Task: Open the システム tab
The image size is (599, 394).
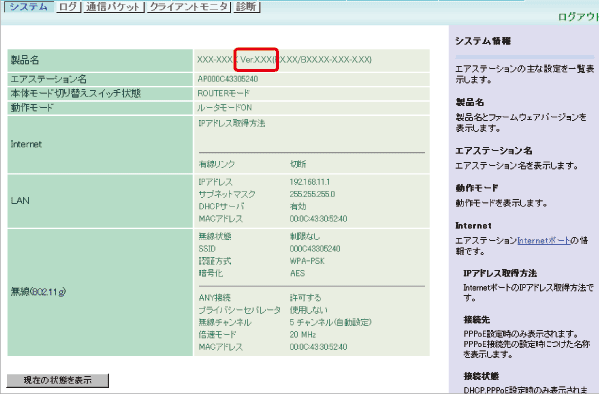Action: [29, 6]
